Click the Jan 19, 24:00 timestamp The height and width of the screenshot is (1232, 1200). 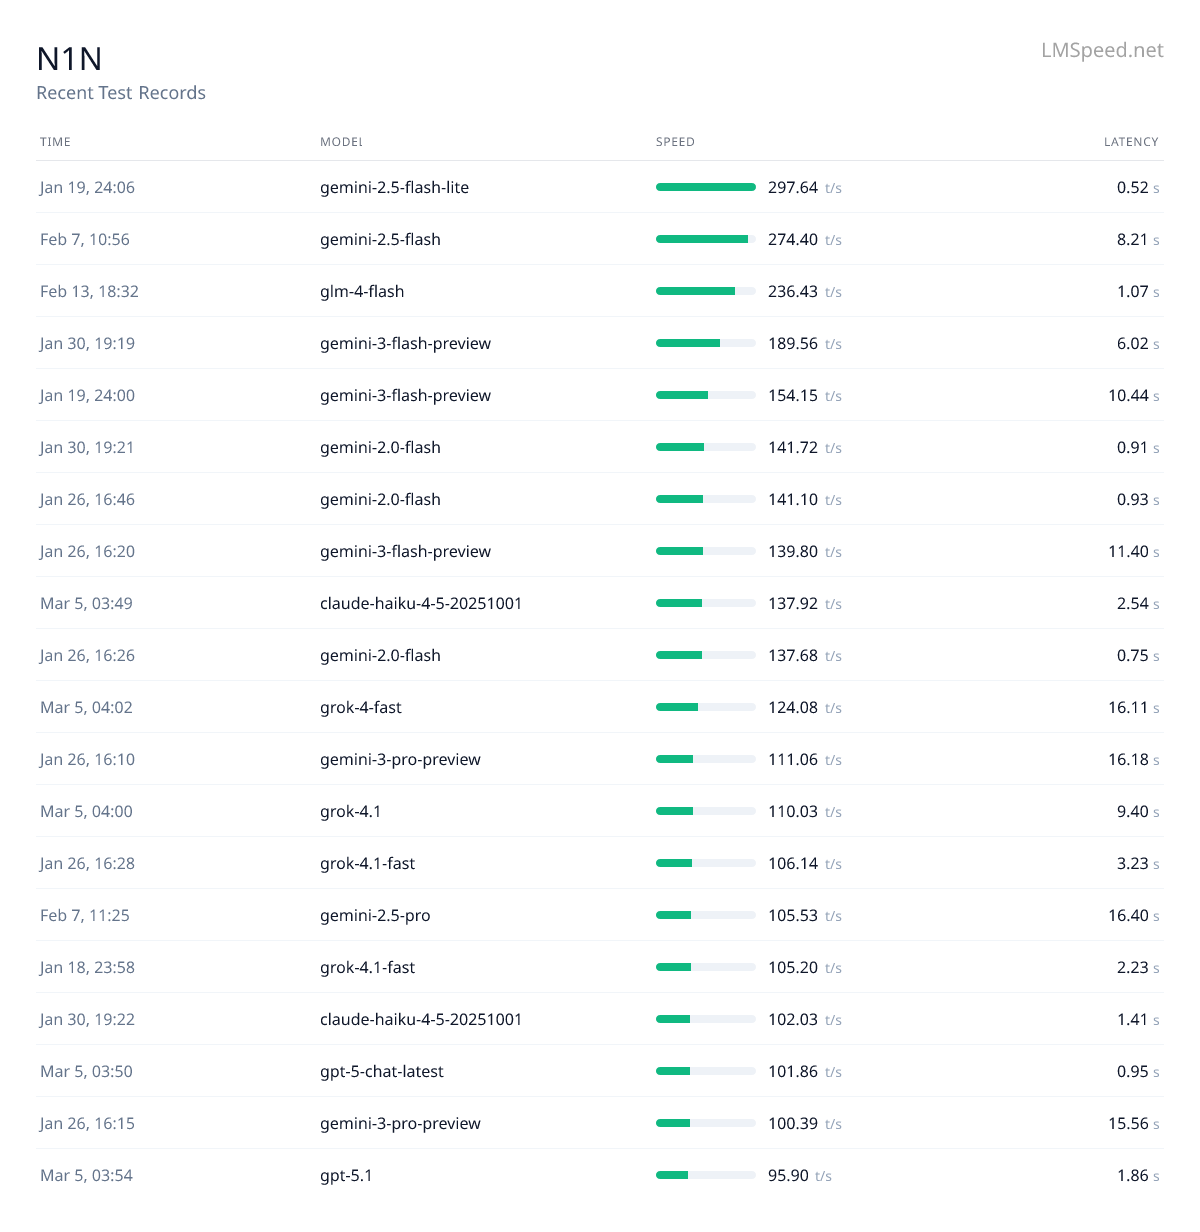[x=87, y=395]
